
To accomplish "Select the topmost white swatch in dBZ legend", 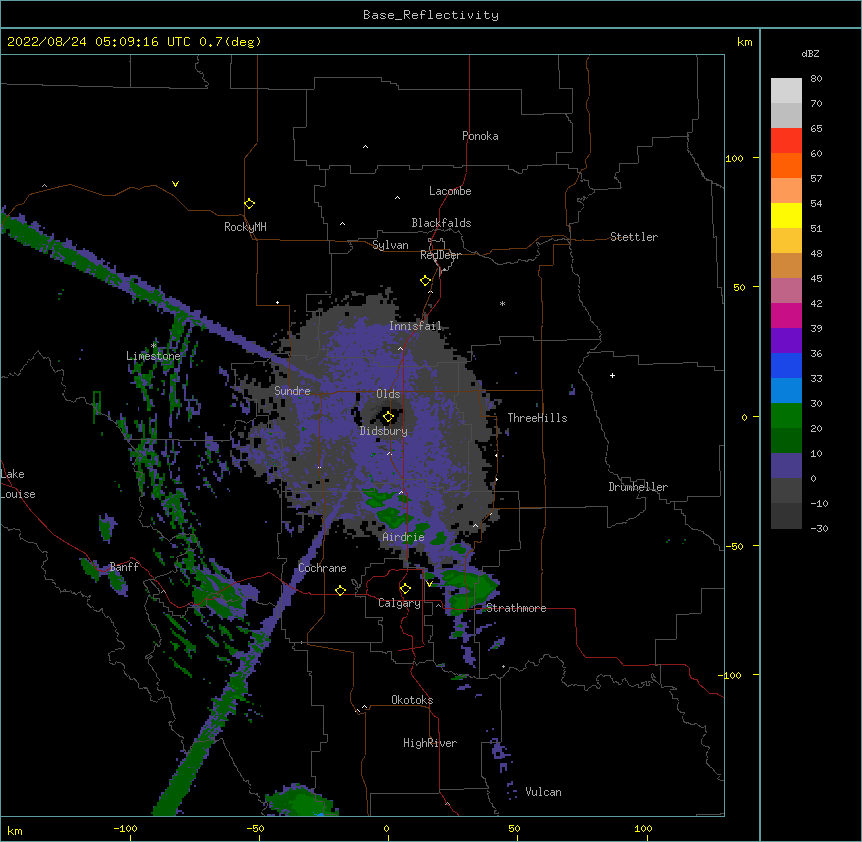I will 786,90.
